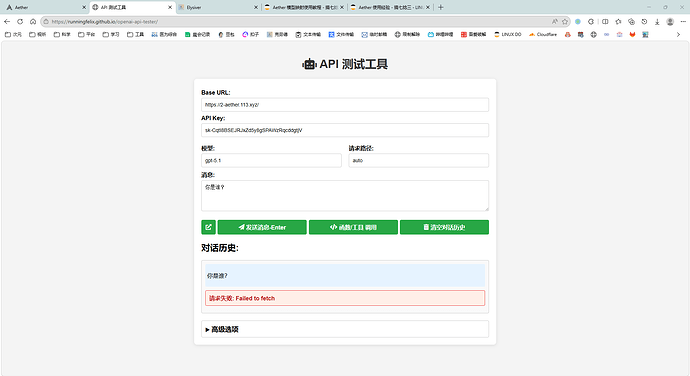The width and height of the screenshot is (690, 376).
Task: Open the browser extensions puzzle icon
Action: pyautogui.click(x=591, y=22)
